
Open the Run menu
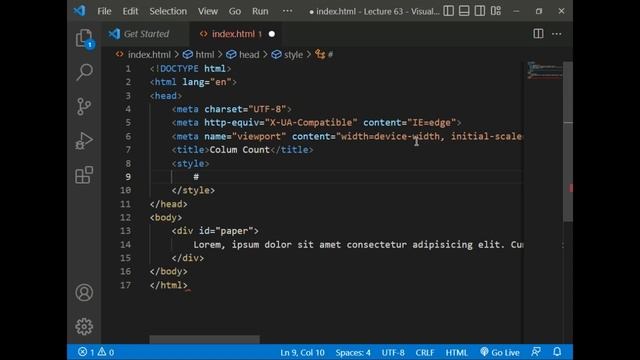click(x=260, y=11)
